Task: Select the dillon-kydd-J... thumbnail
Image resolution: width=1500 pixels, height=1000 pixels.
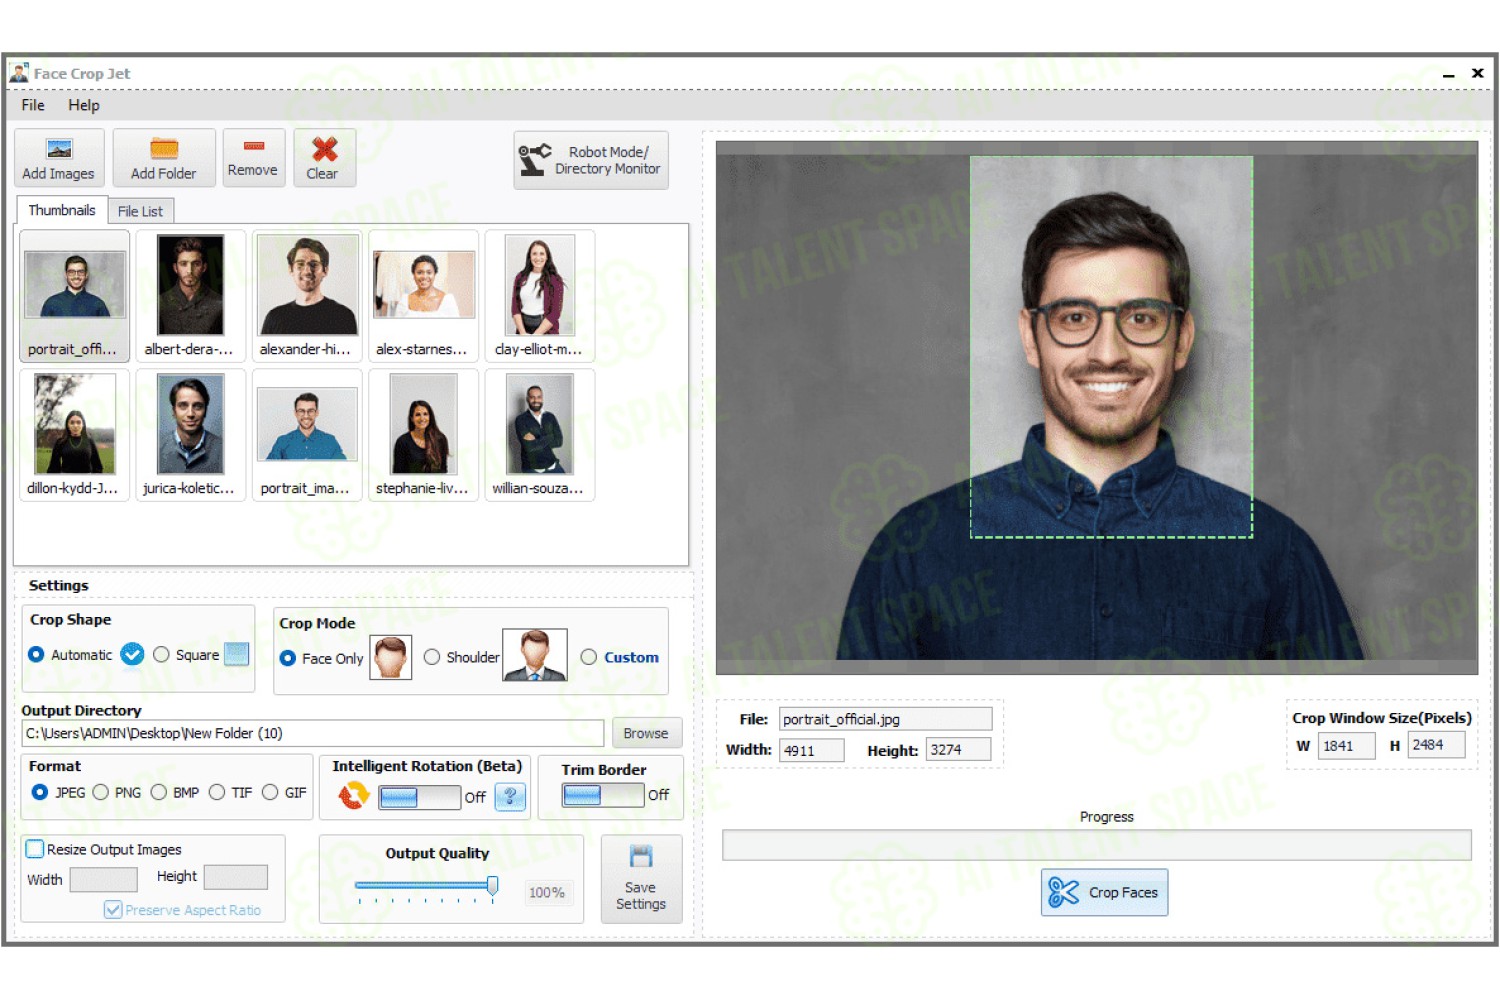Action: (x=75, y=435)
